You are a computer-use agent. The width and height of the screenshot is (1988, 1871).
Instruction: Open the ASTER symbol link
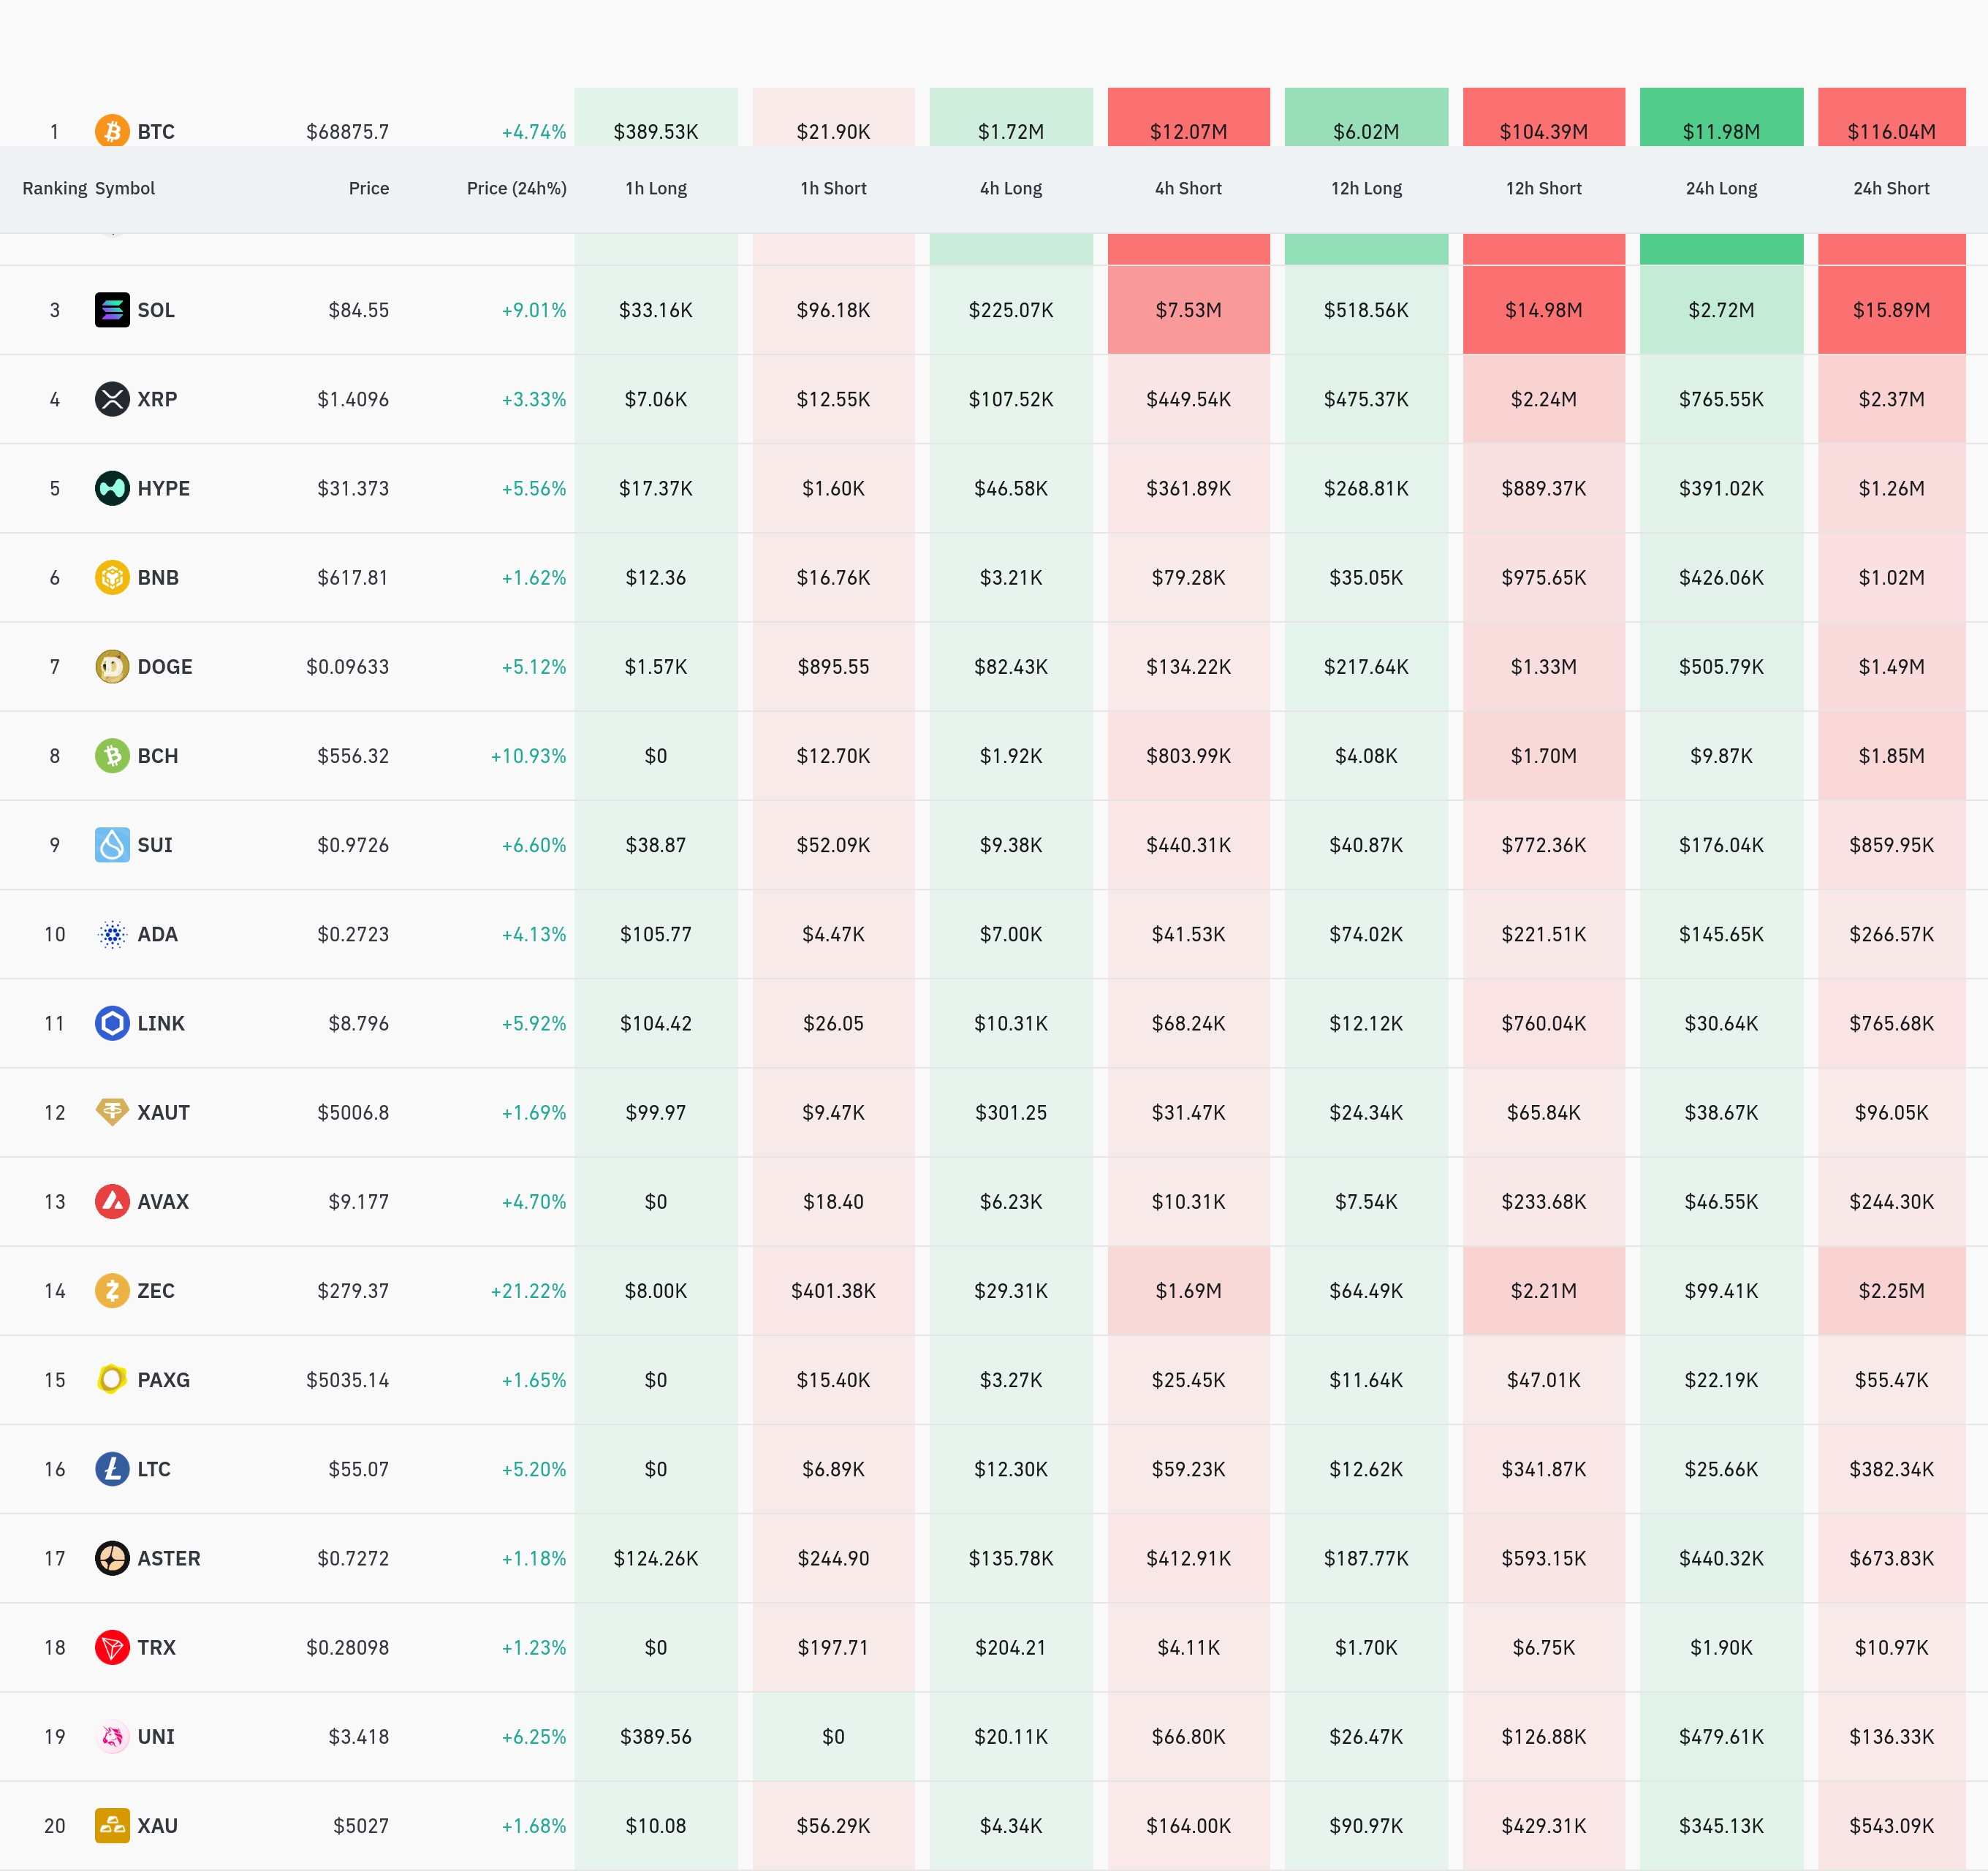pyautogui.click(x=169, y=1558)
